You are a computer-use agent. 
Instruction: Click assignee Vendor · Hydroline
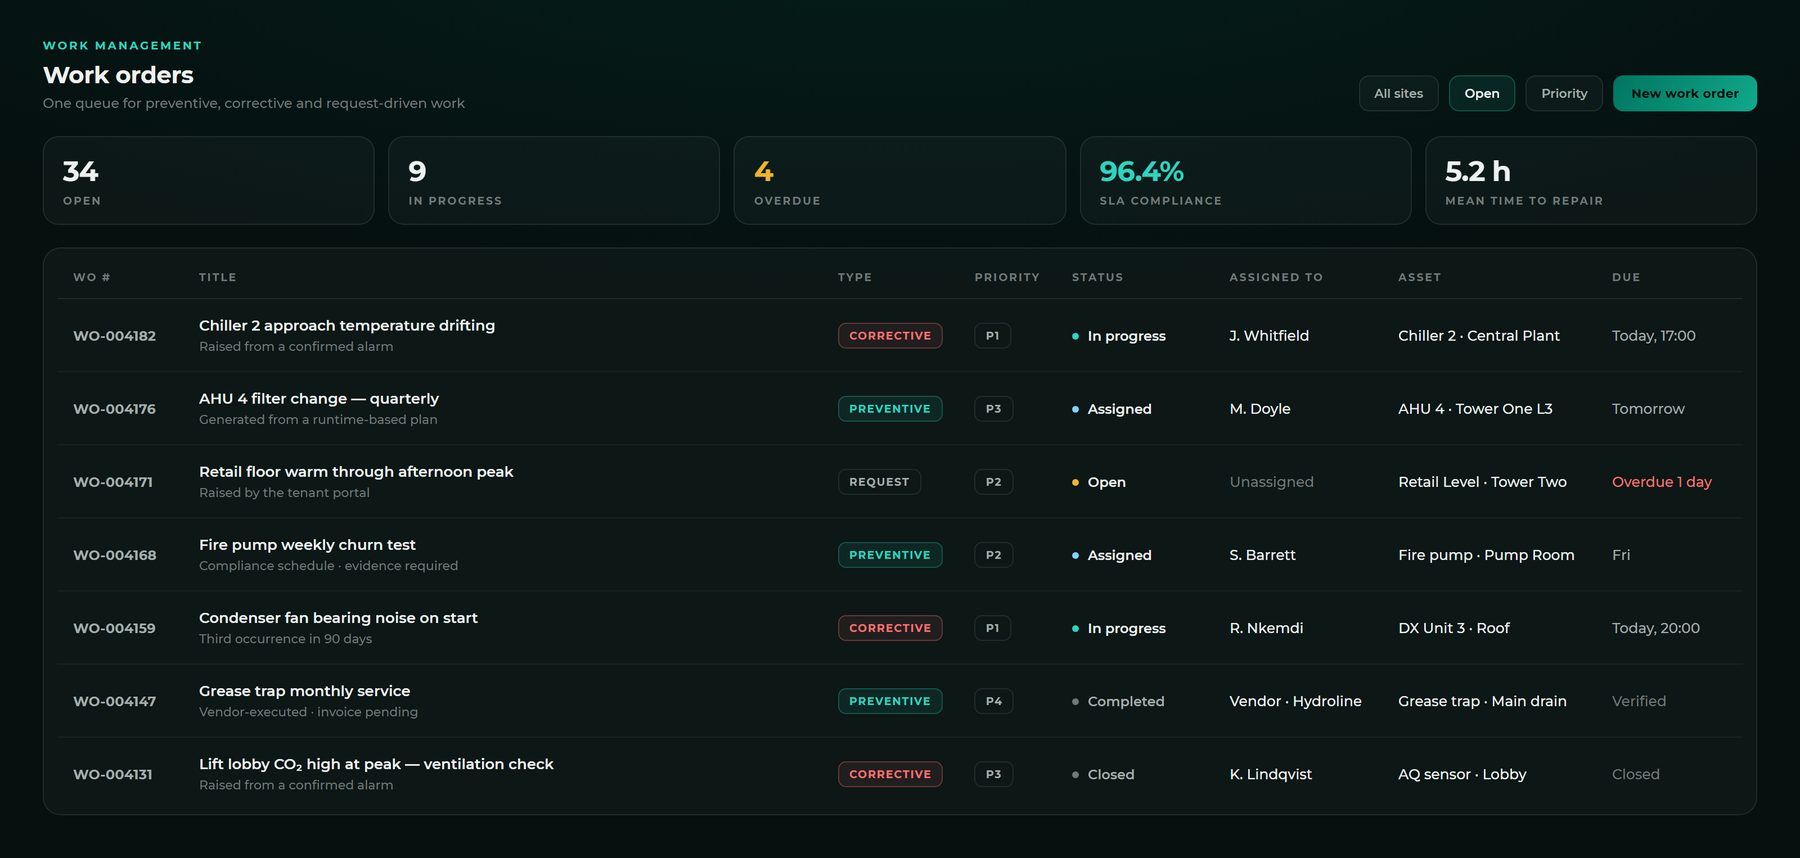pos(1295,701)
